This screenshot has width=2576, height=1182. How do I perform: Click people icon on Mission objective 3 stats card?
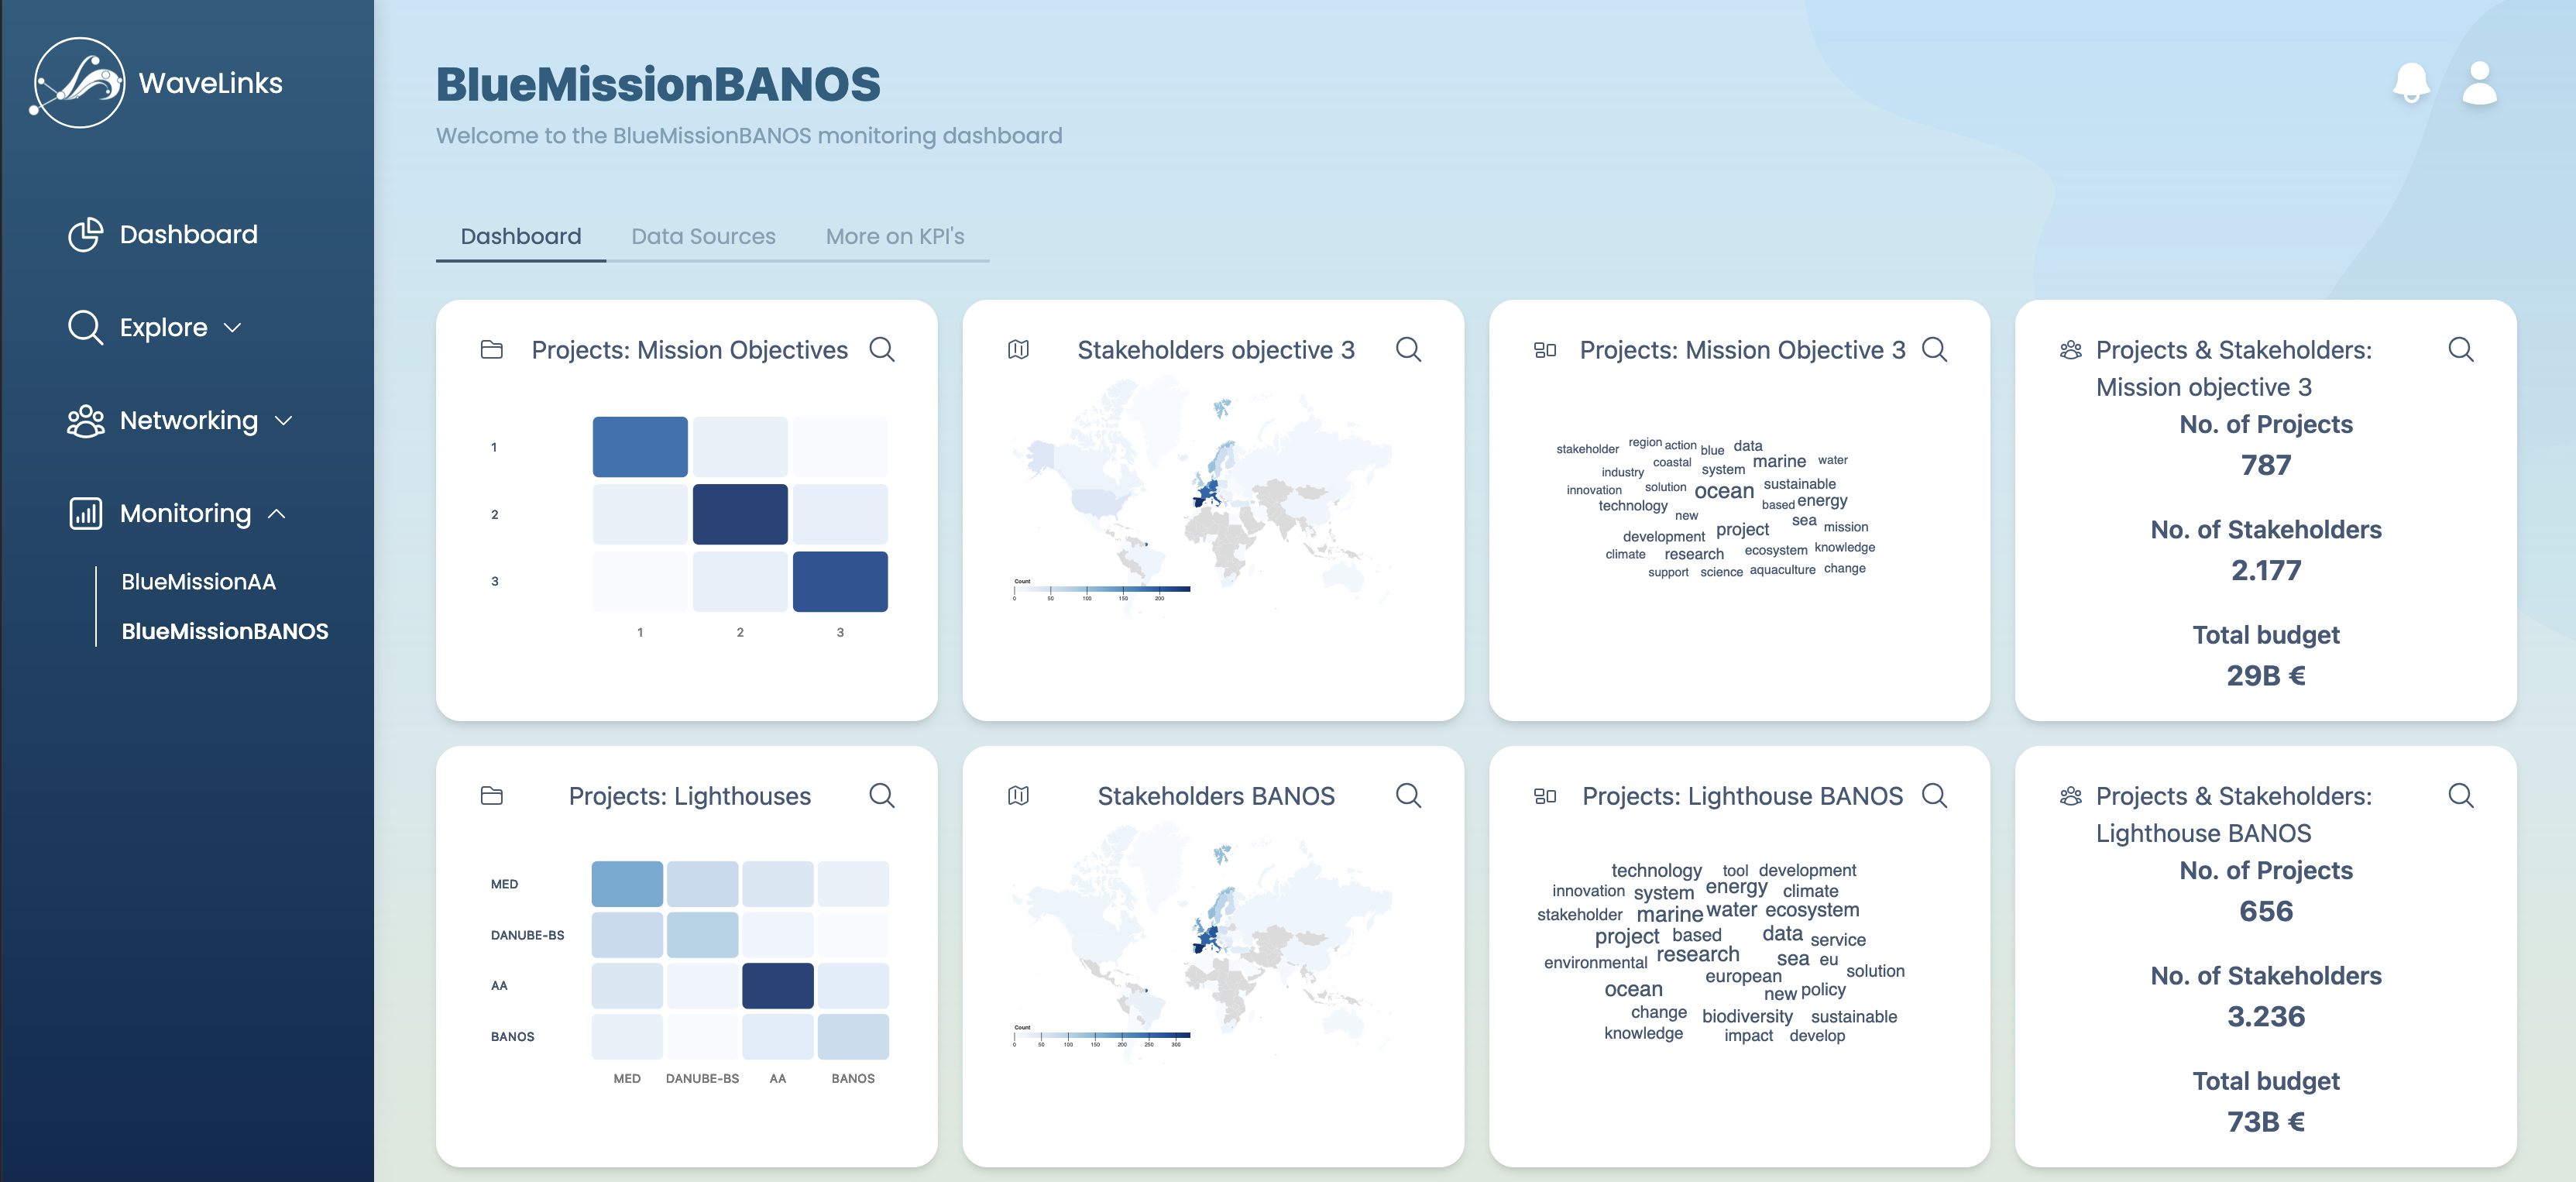(x=2071, y=350)
